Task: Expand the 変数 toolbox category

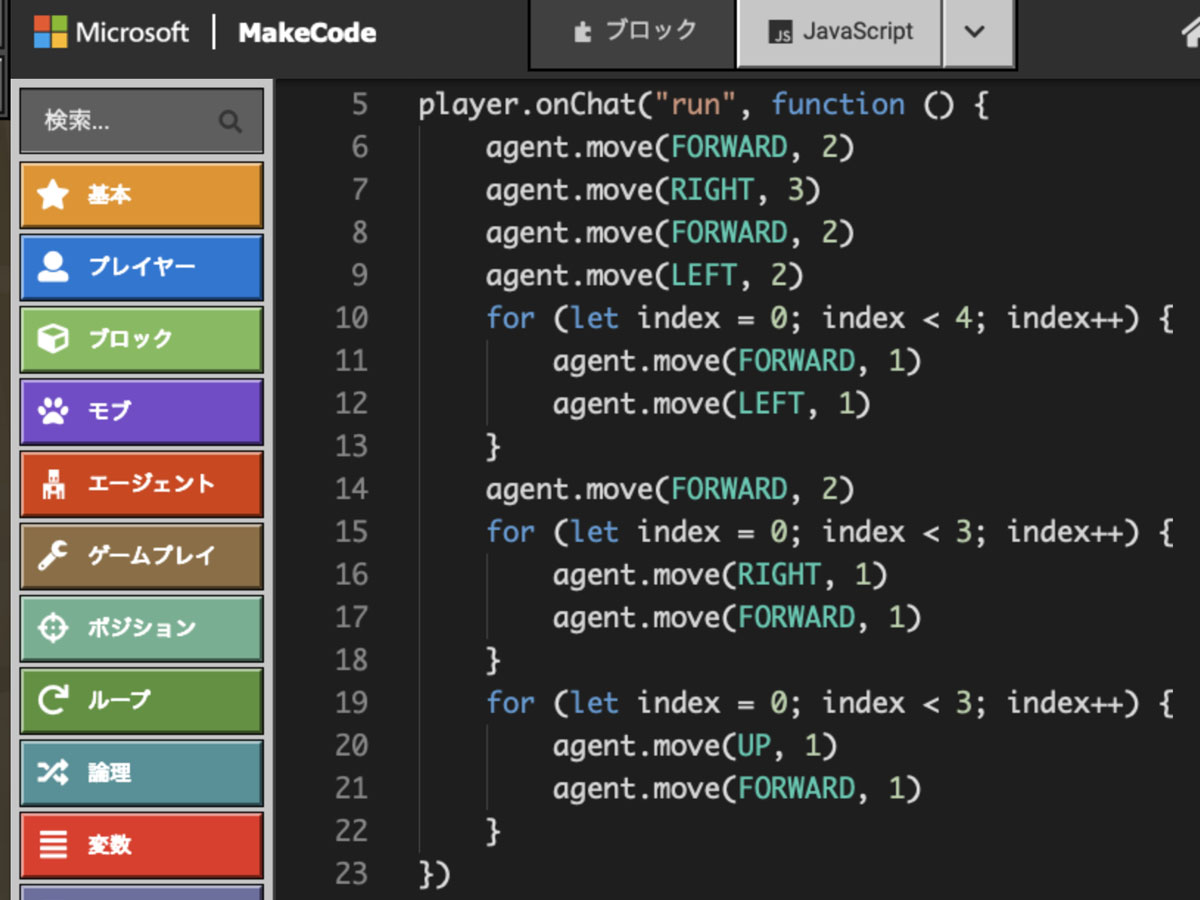Action: pyautogui.click(x=141, y=845)
